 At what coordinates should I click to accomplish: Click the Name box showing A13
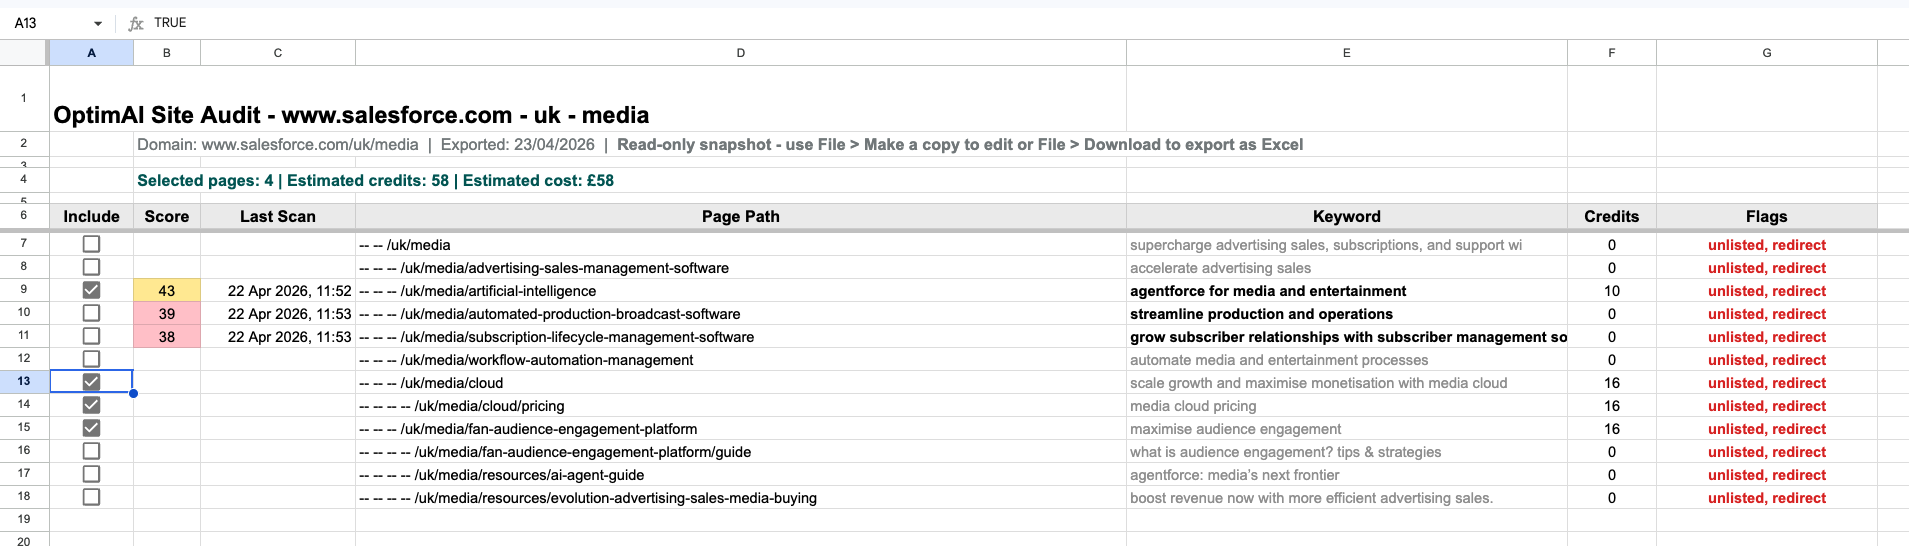(48, 23)
